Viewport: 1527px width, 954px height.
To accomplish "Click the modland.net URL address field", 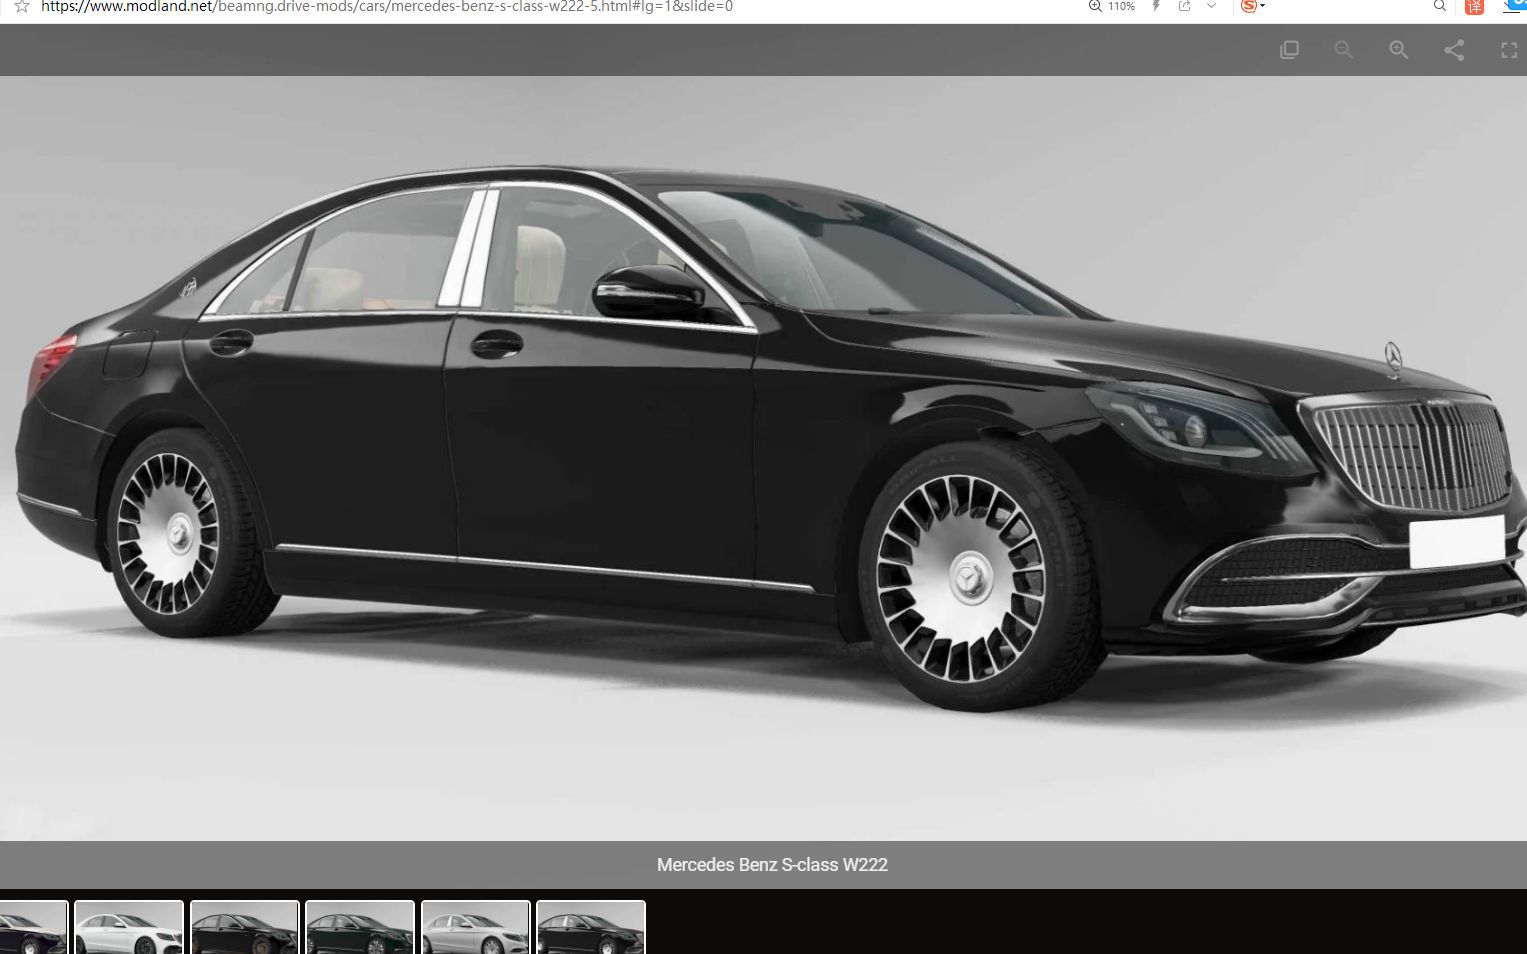I will 387,6.
